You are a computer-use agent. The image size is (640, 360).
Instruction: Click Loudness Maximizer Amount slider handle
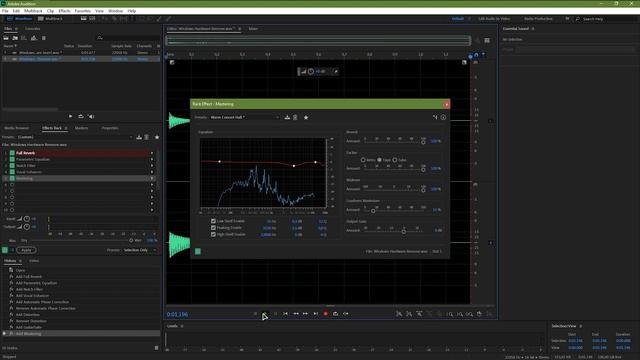coord(373,211)
